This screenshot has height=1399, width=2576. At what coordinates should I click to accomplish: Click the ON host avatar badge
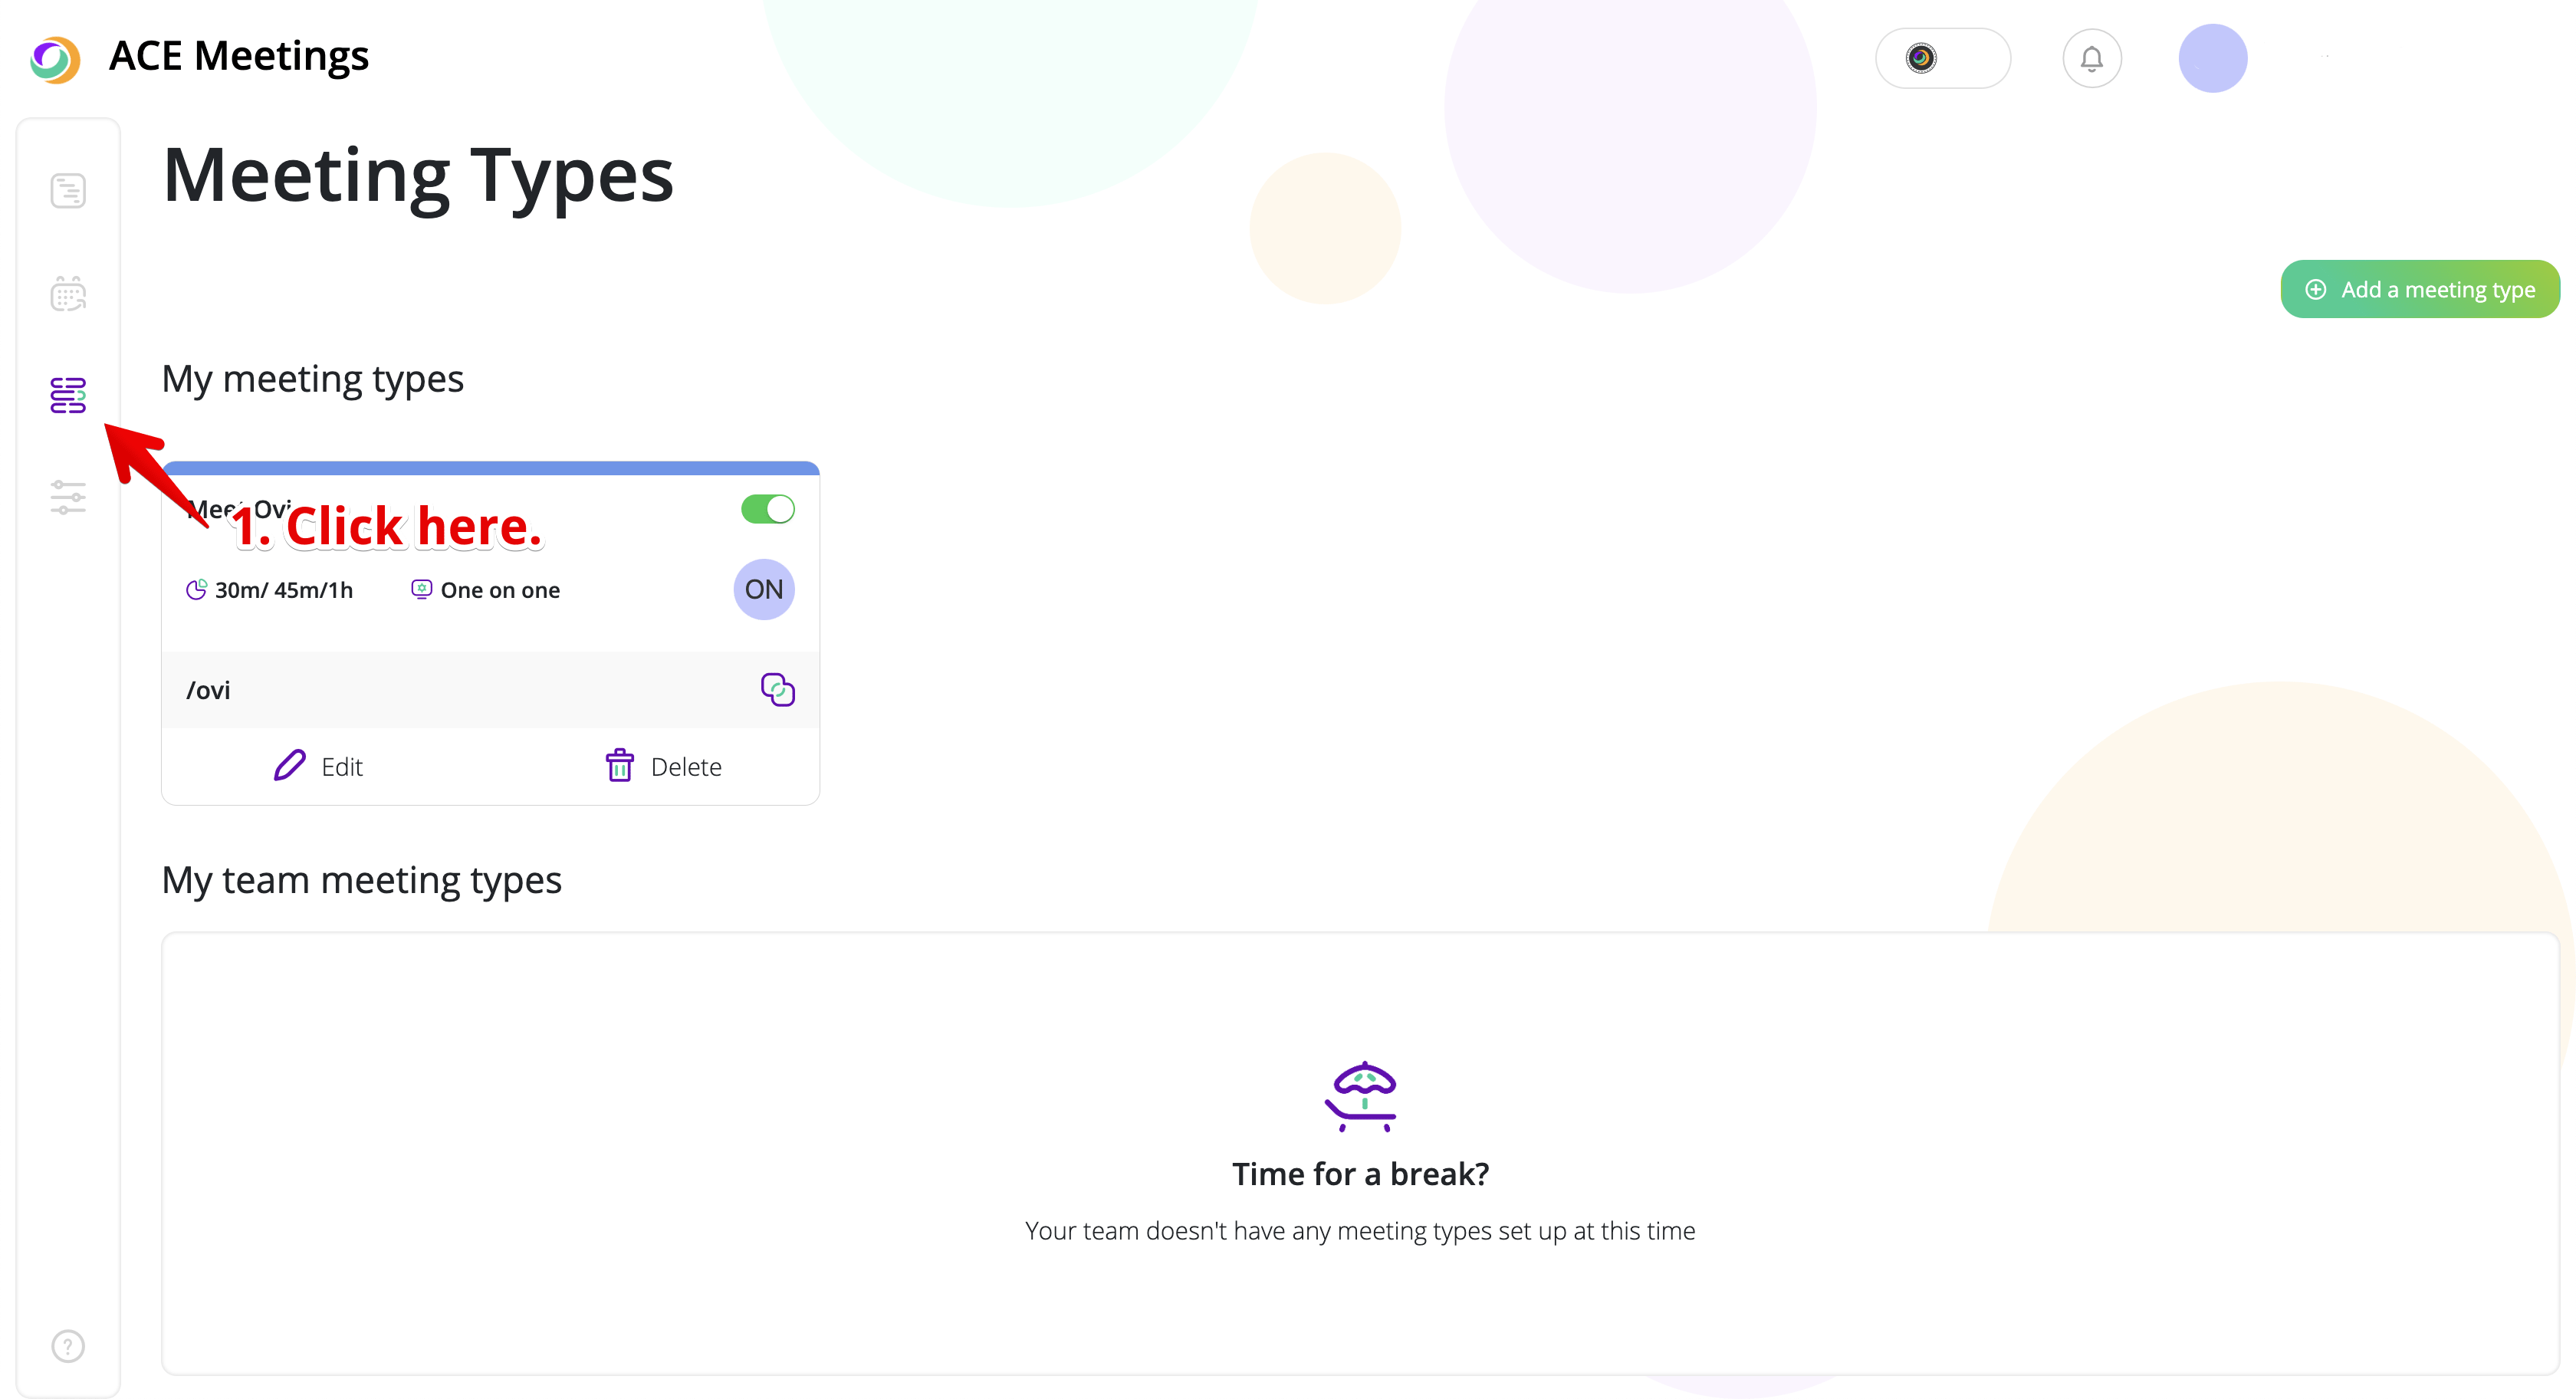[764, 590]
